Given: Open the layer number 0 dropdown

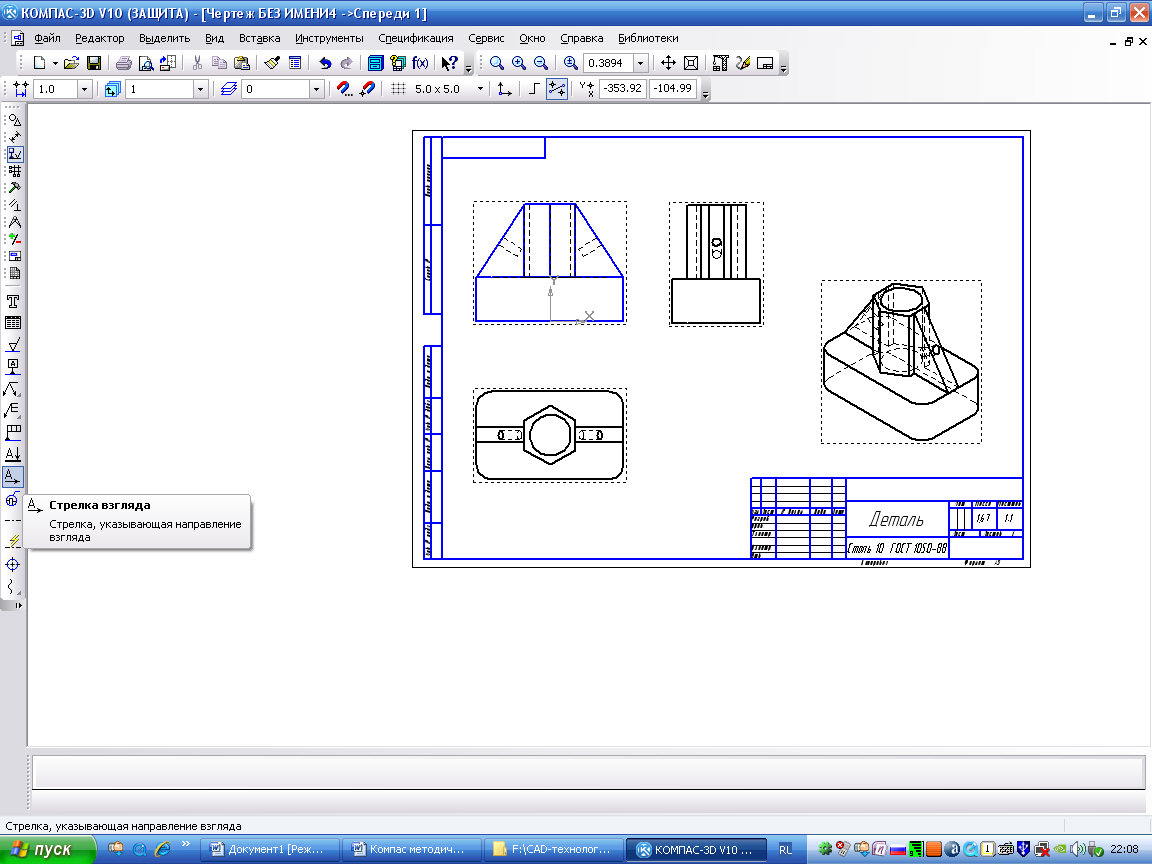Looking at the screenshot, I should pyautogui.click(x=317, y=89).
